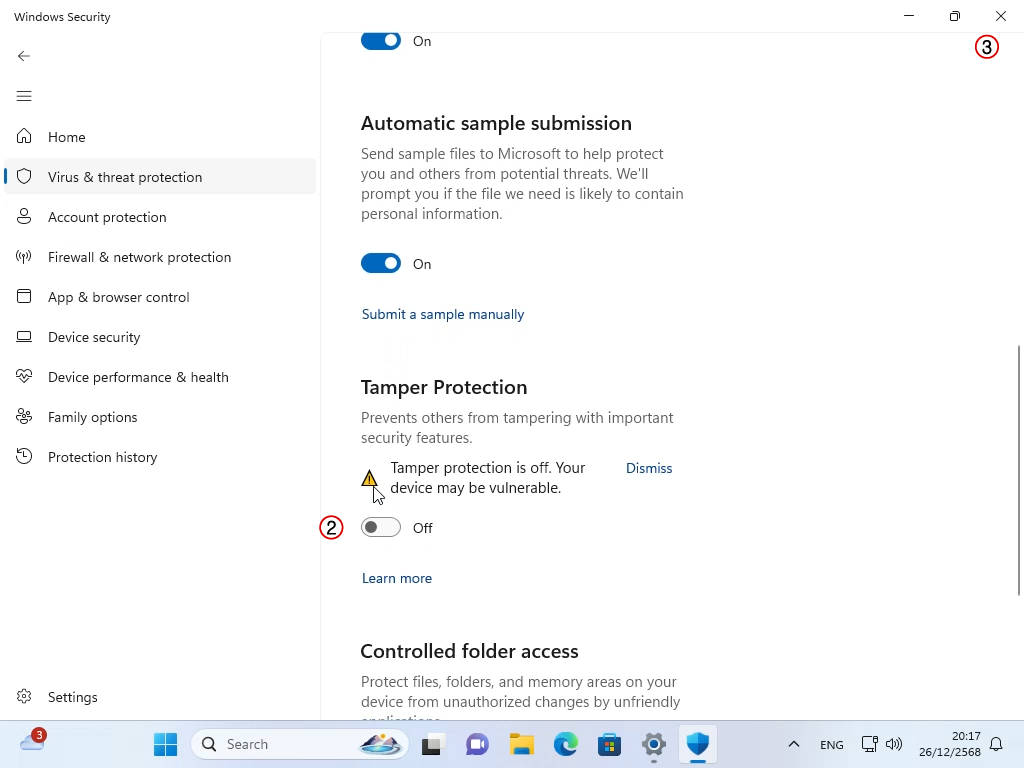
Task: Dismiss the tamper protection warning
Action: tap(649, 468)
